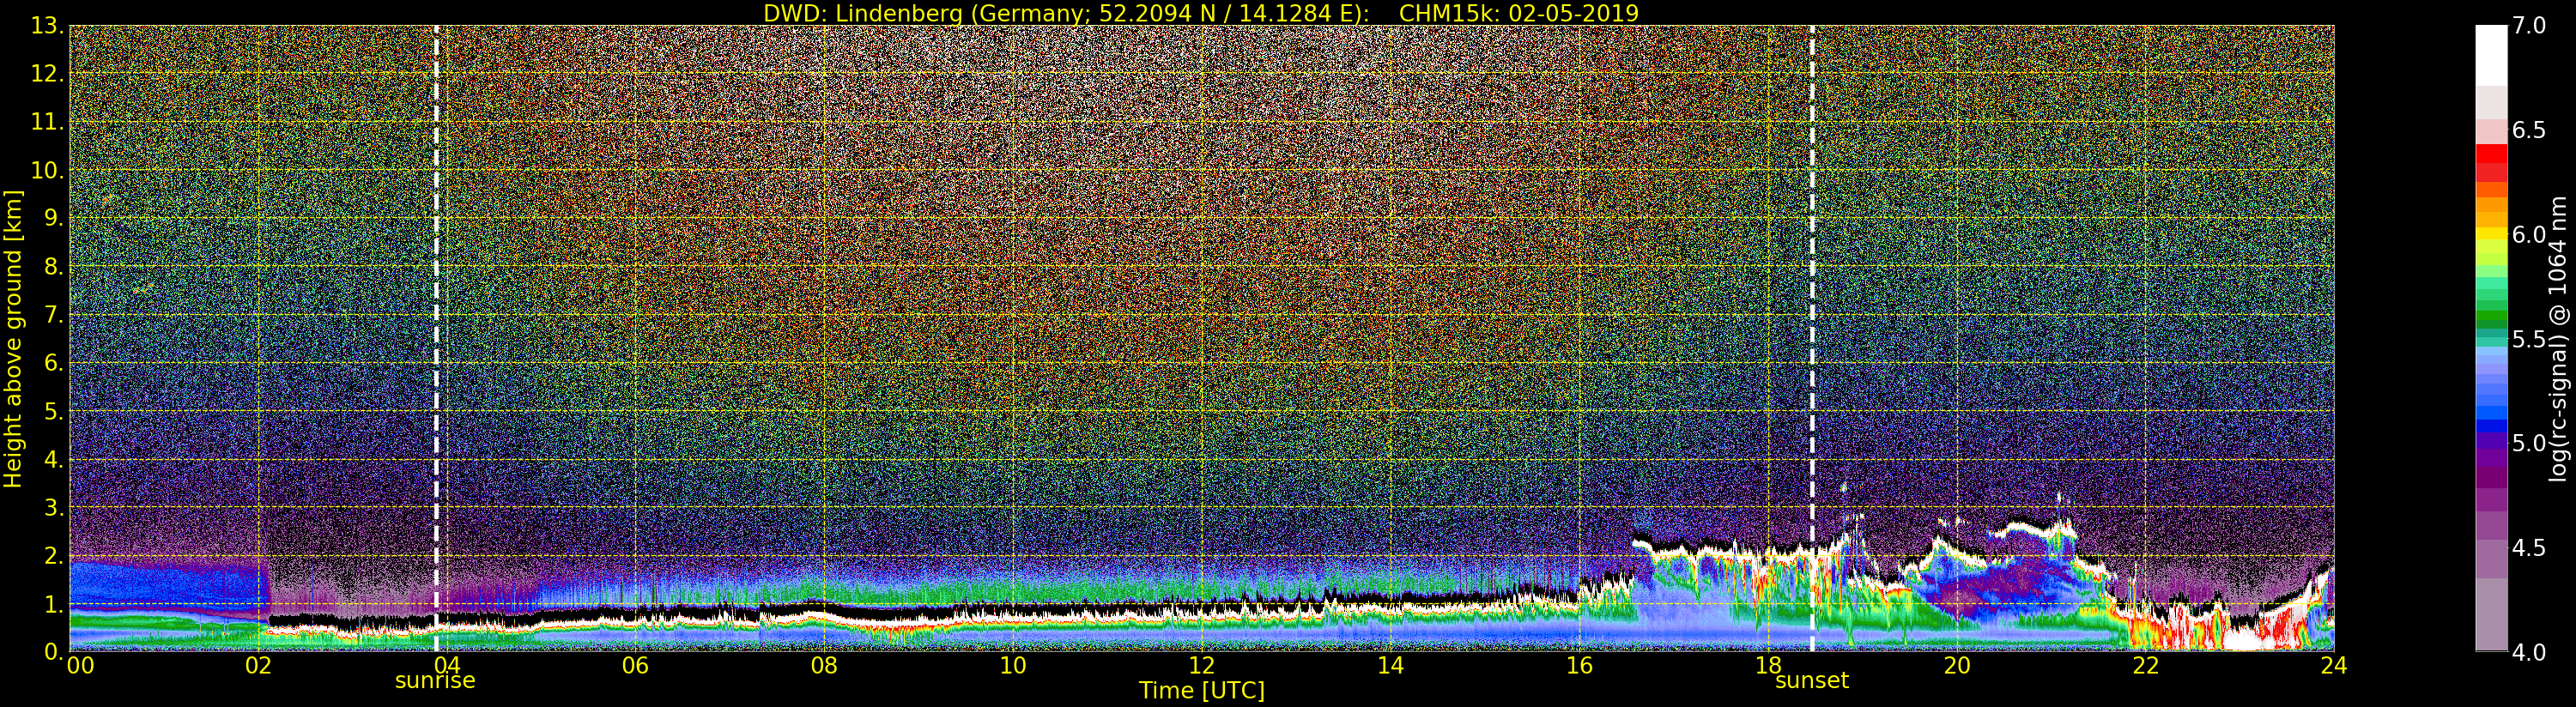Viewport: 2576px width, 707px height.
Task: Click the white dashed sunrise line
Action: (x=437, y=338)
